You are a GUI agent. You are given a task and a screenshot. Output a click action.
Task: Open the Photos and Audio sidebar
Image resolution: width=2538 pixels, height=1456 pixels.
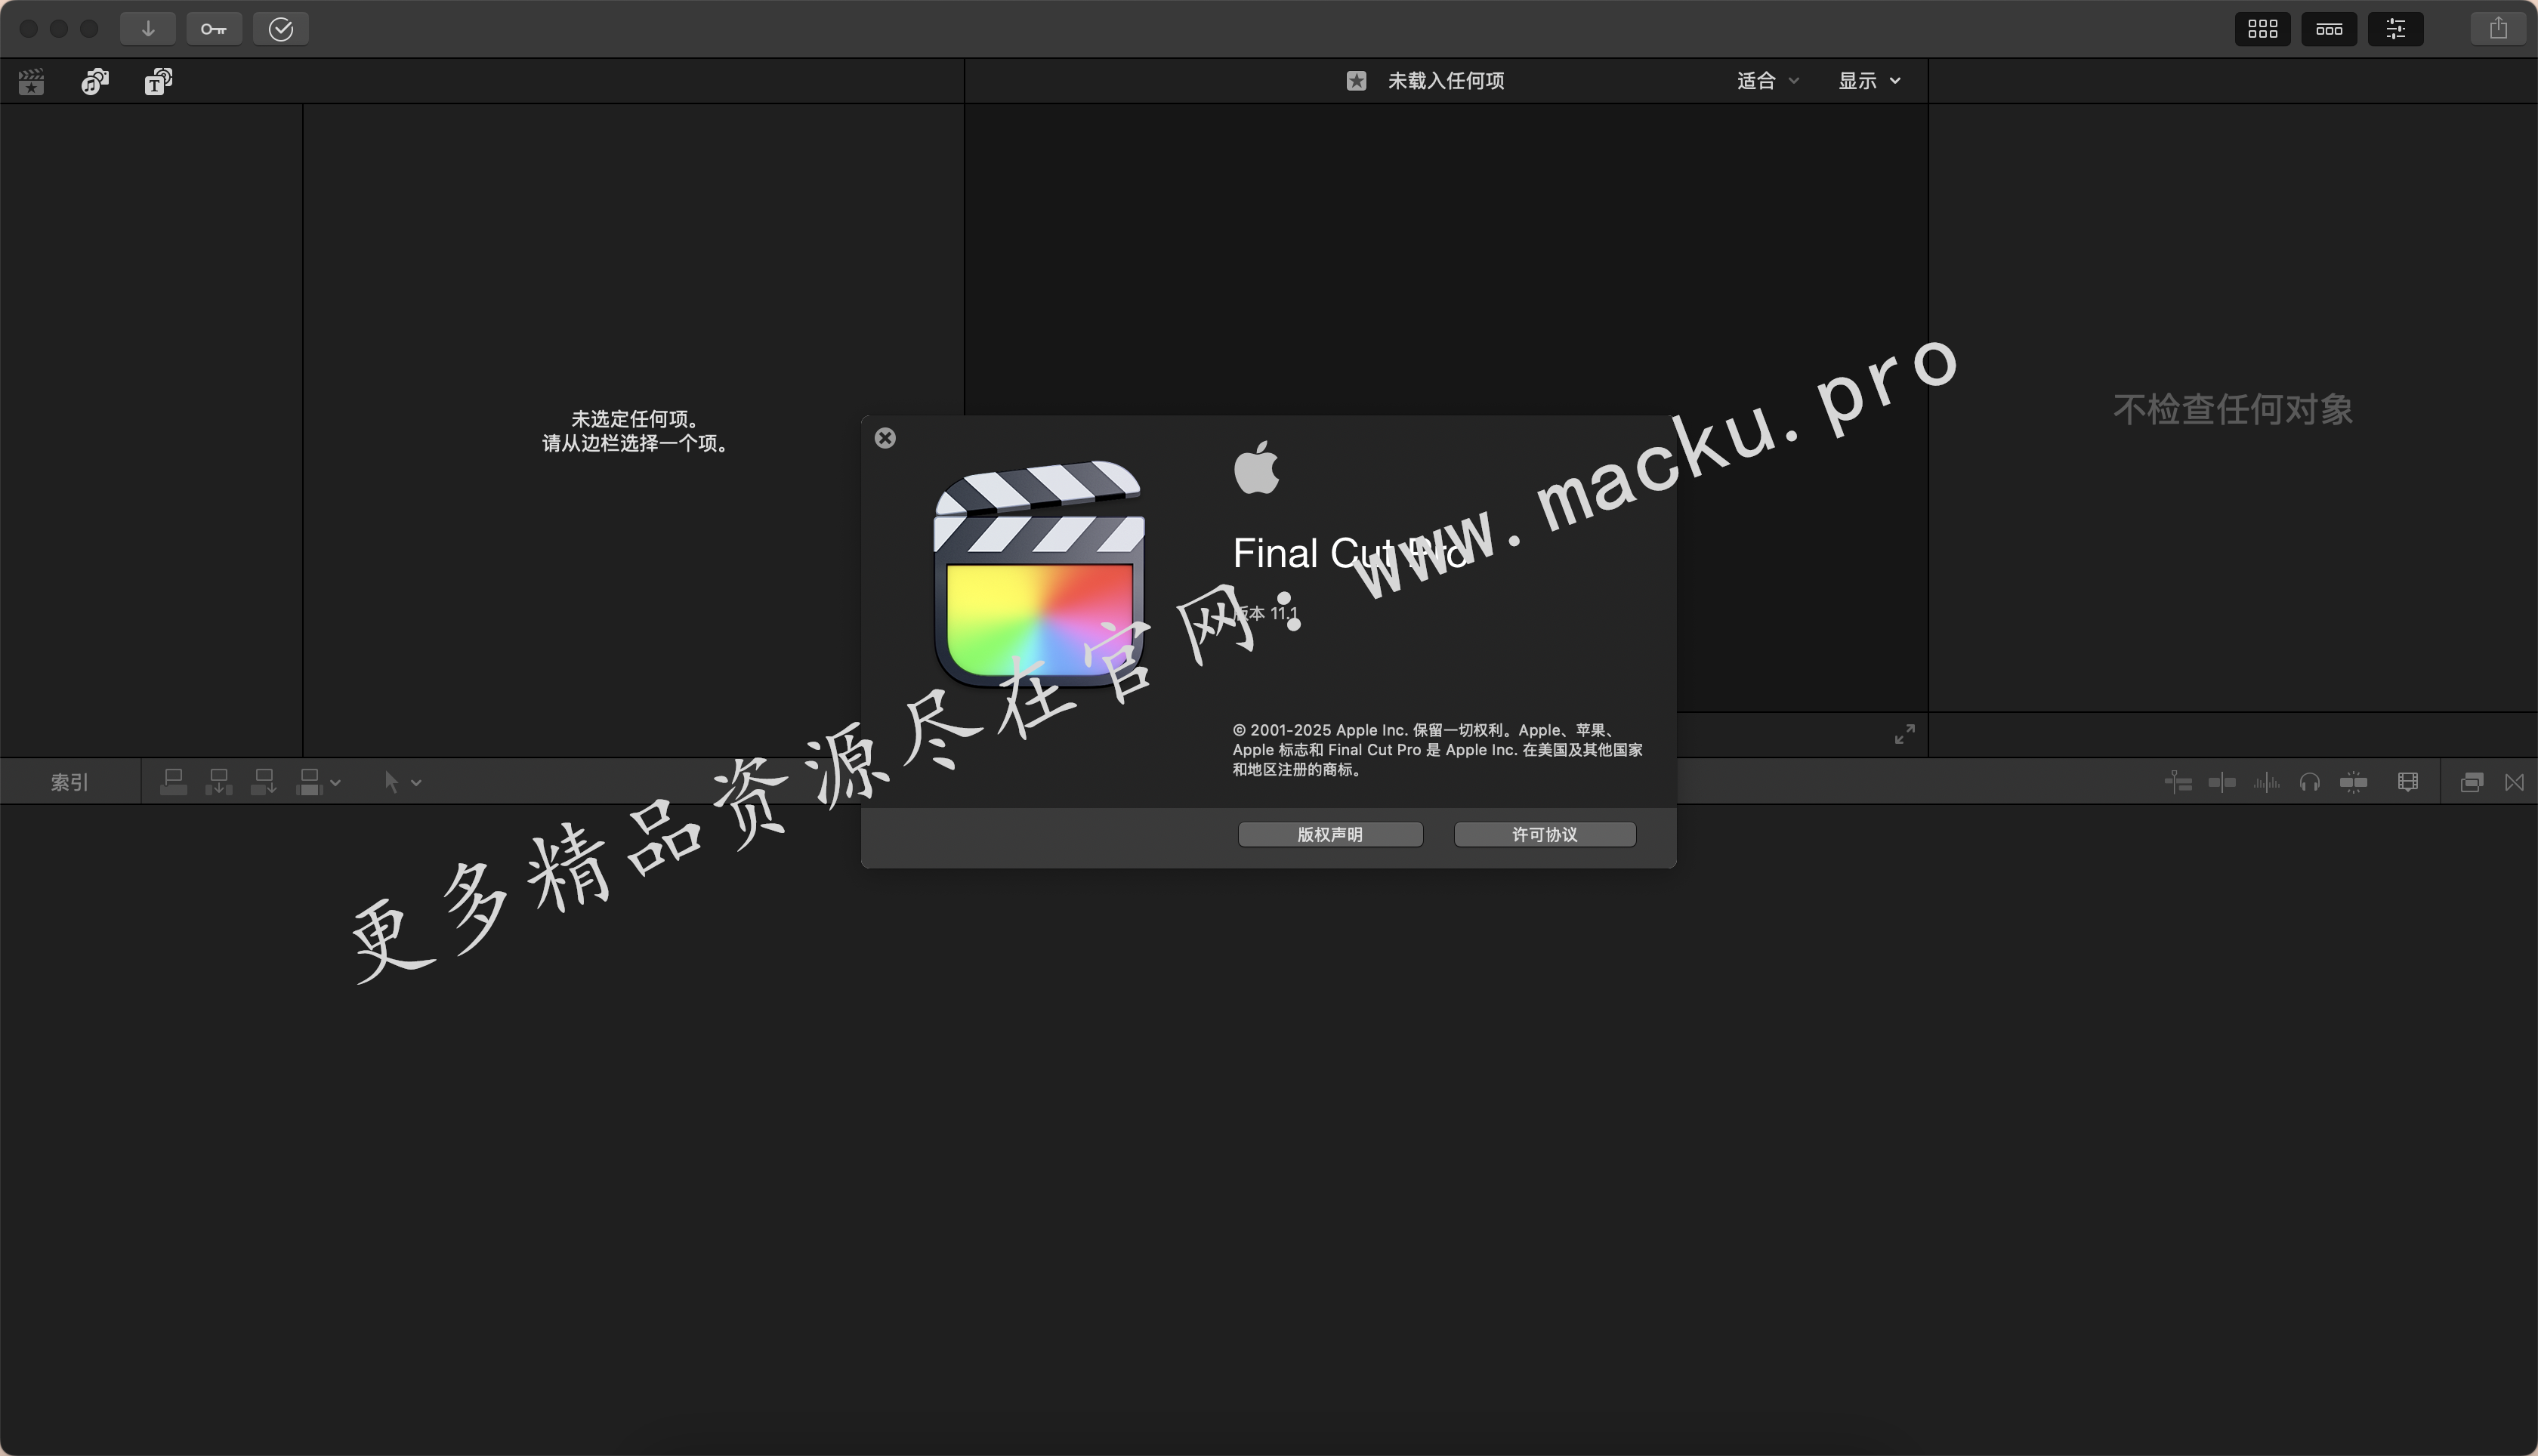click(x=95, y=81)
